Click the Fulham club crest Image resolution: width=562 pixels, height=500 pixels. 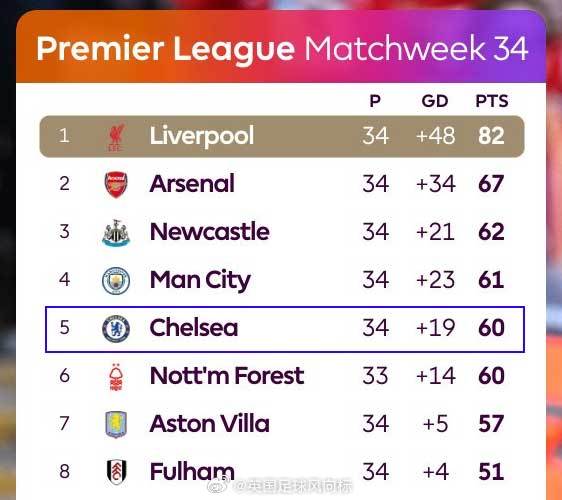pos(116,472)
